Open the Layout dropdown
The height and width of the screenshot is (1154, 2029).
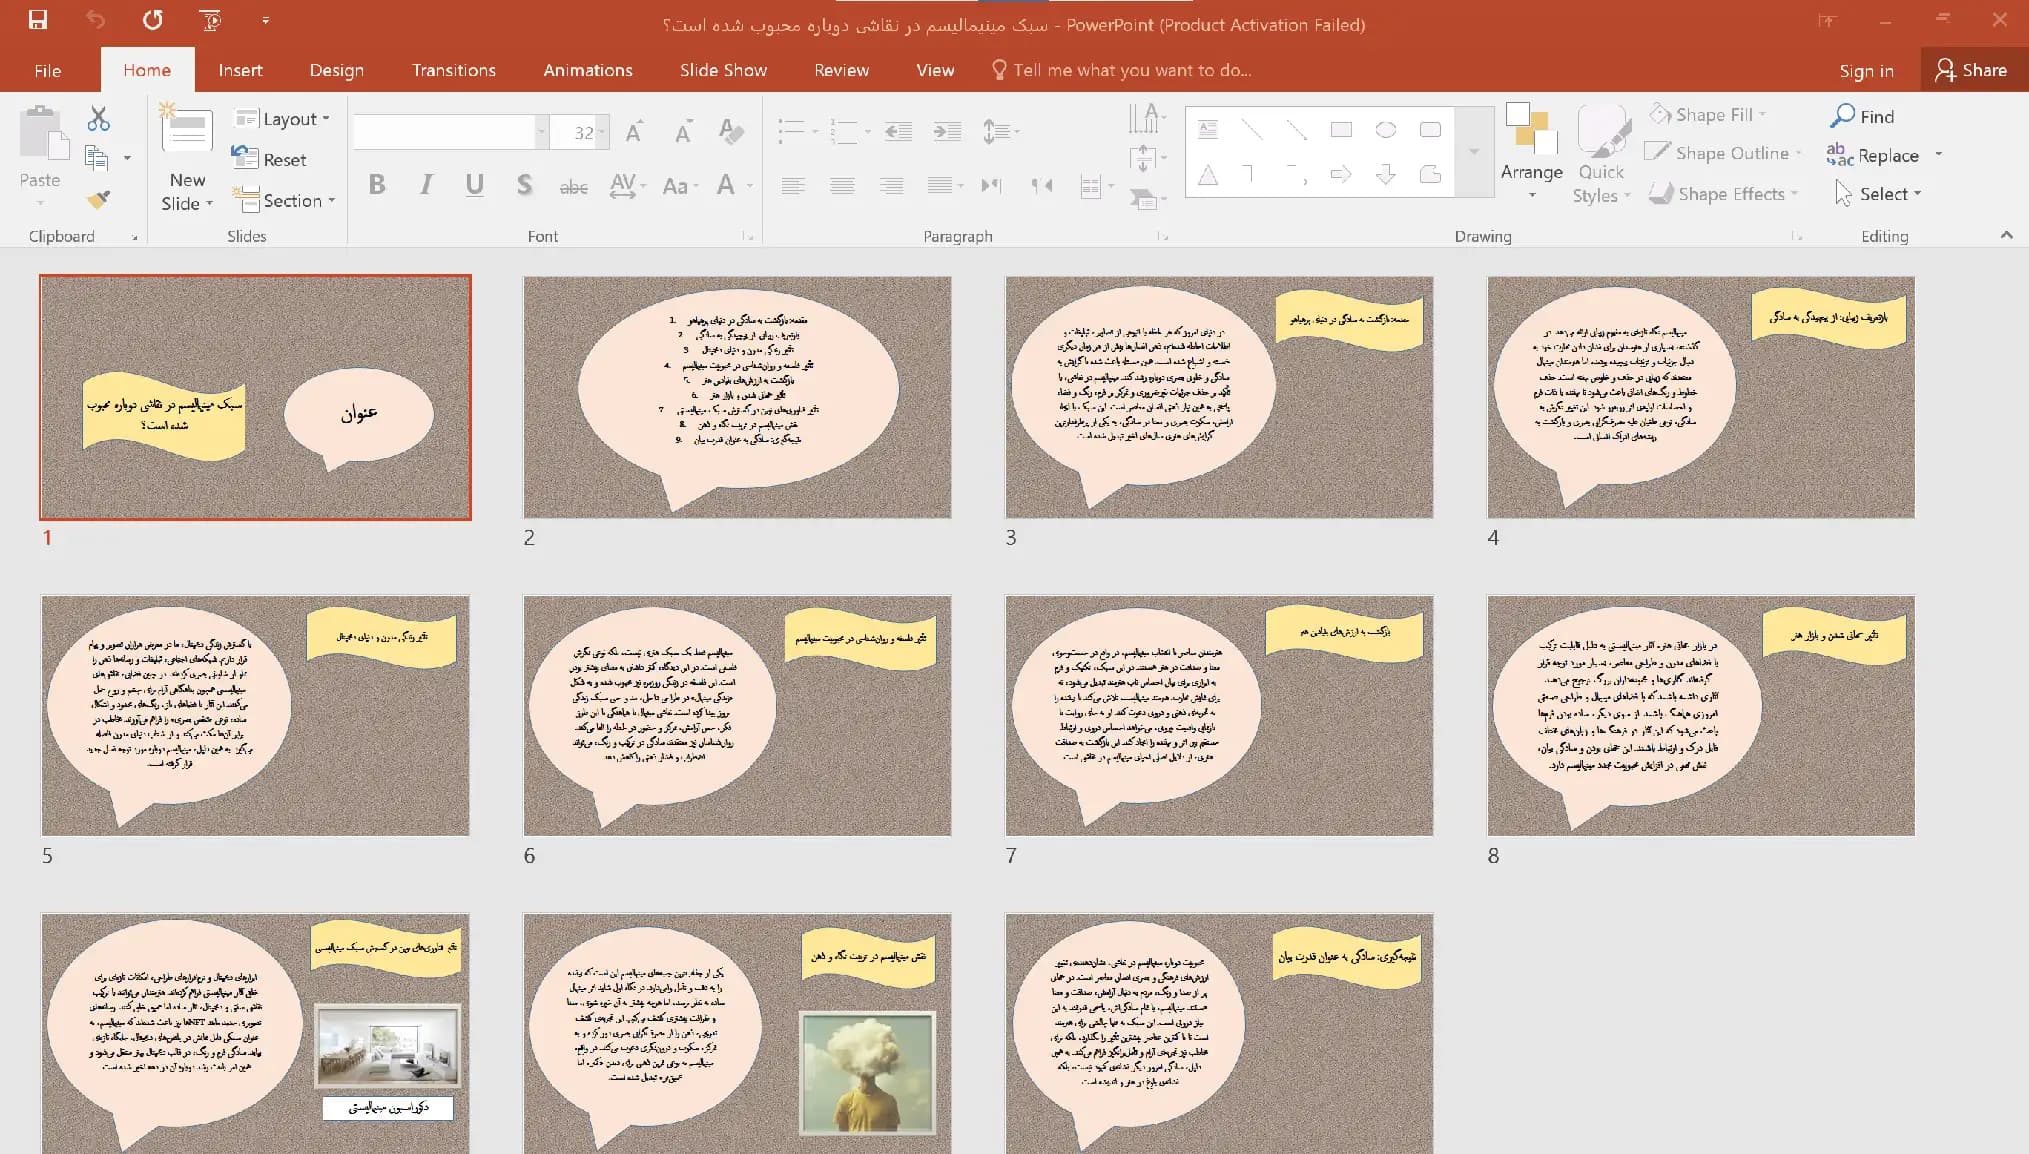(282, 119)
